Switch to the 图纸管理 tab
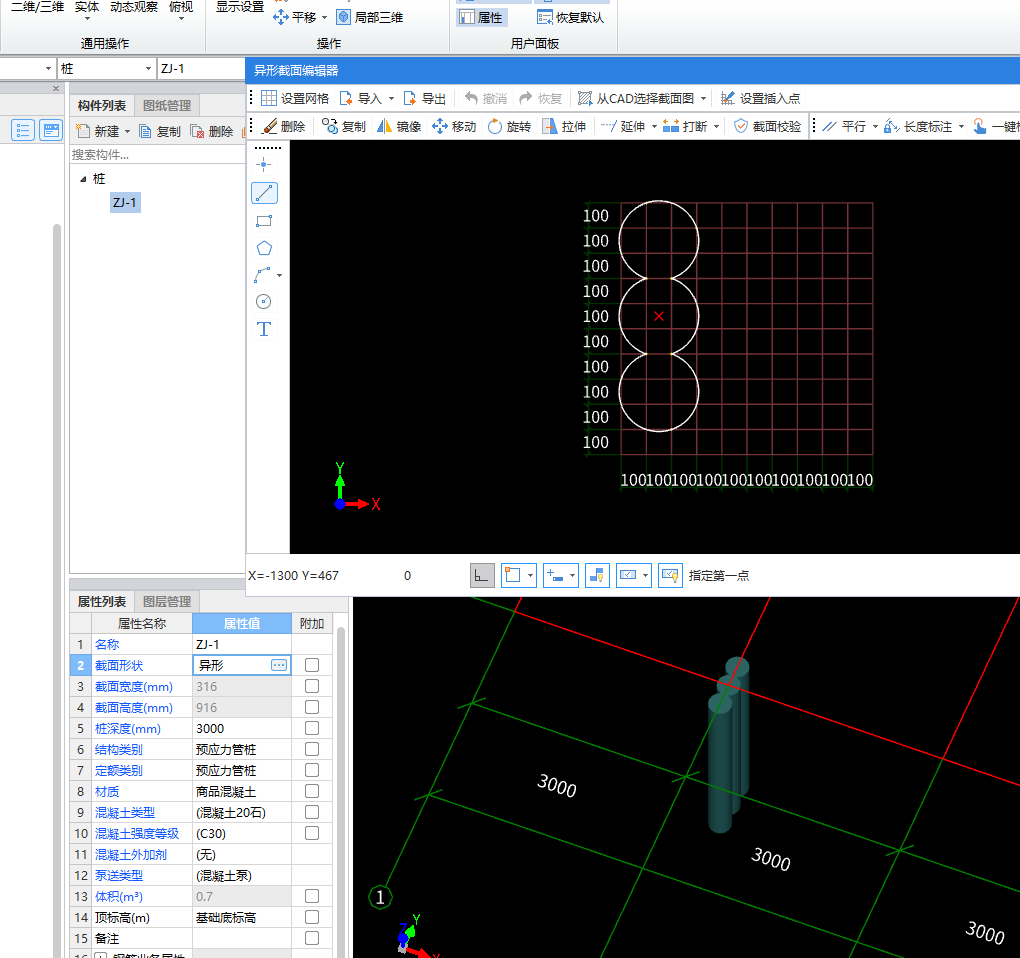Screen dimensions: 1020x958 click(167, 105)
